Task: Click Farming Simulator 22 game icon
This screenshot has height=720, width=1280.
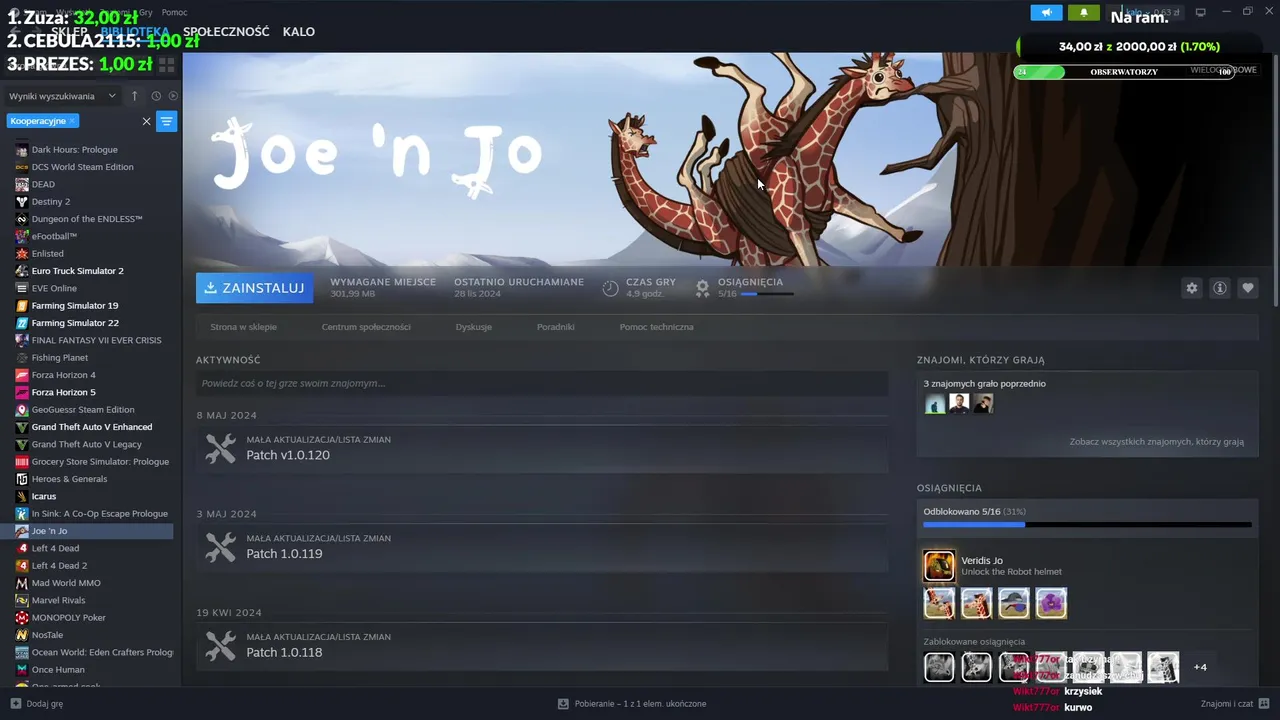Action: pyautogui.click(x=22, y=323)
